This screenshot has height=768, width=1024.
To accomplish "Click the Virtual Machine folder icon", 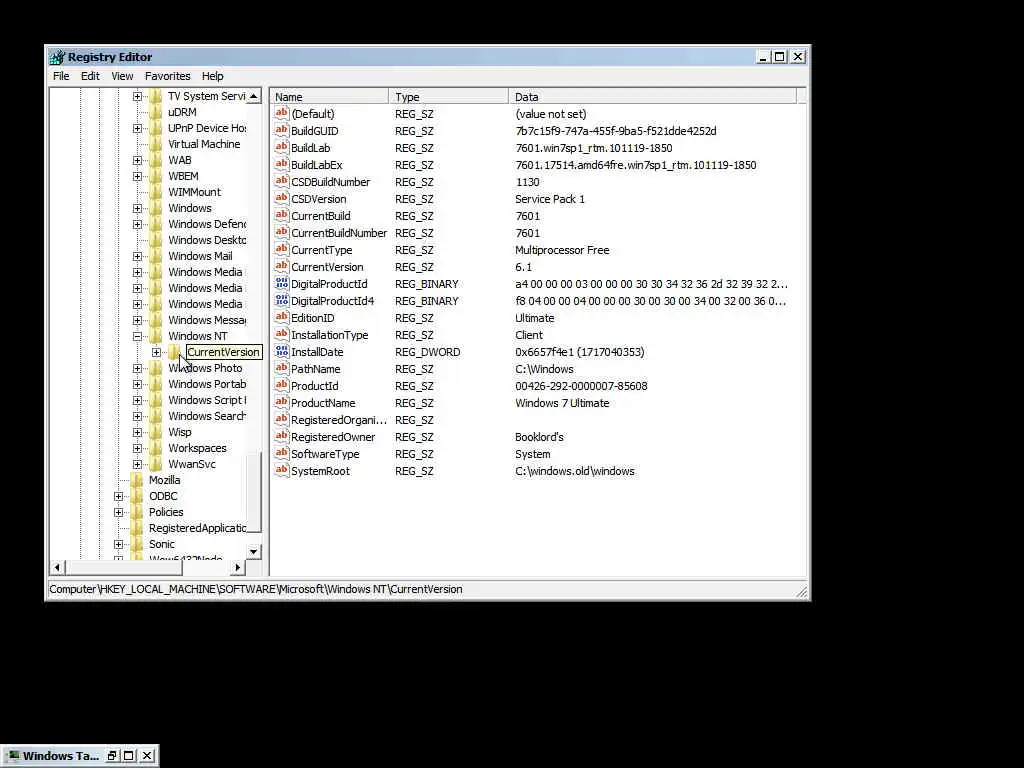I will click(156, 144).
